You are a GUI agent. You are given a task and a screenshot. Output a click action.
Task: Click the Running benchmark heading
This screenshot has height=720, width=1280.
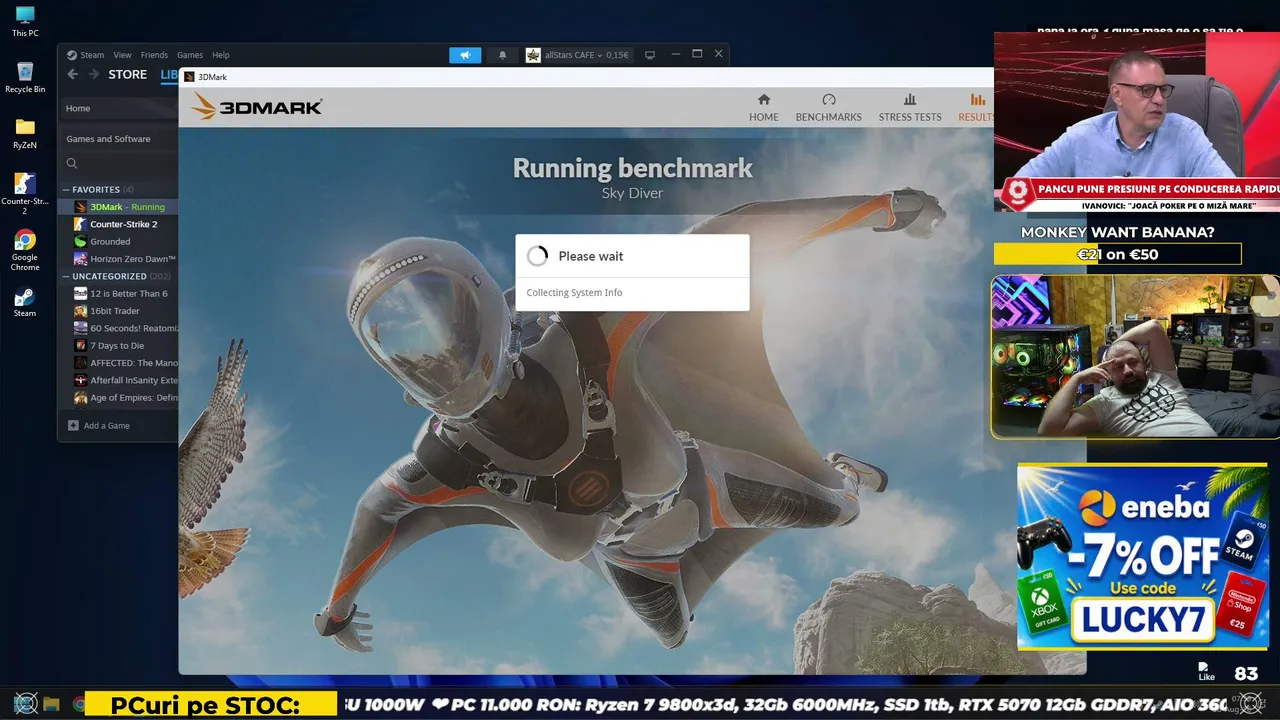633,168
